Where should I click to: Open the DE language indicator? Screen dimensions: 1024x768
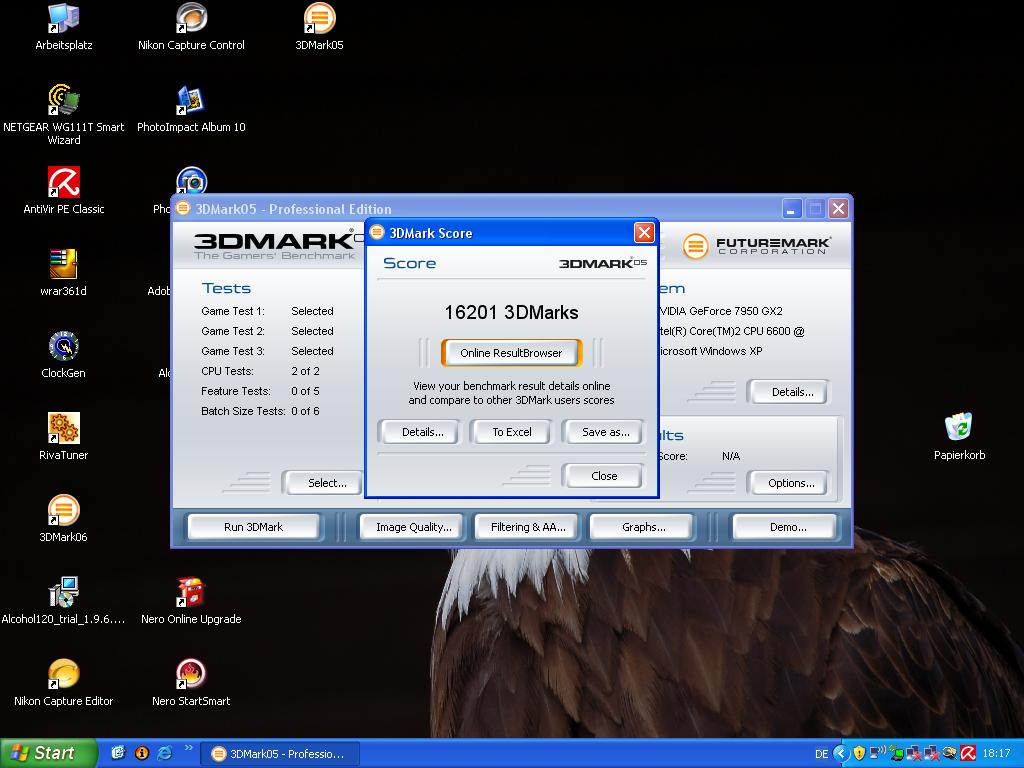point(822,754)
